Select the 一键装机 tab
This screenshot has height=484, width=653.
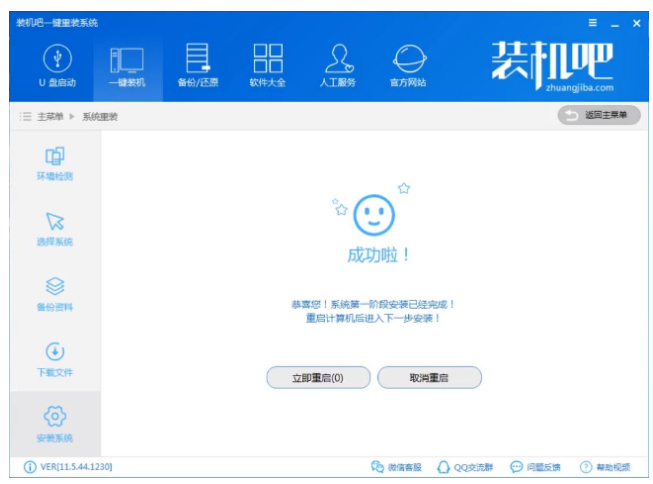pyautogui.click(x=126, y=65)
